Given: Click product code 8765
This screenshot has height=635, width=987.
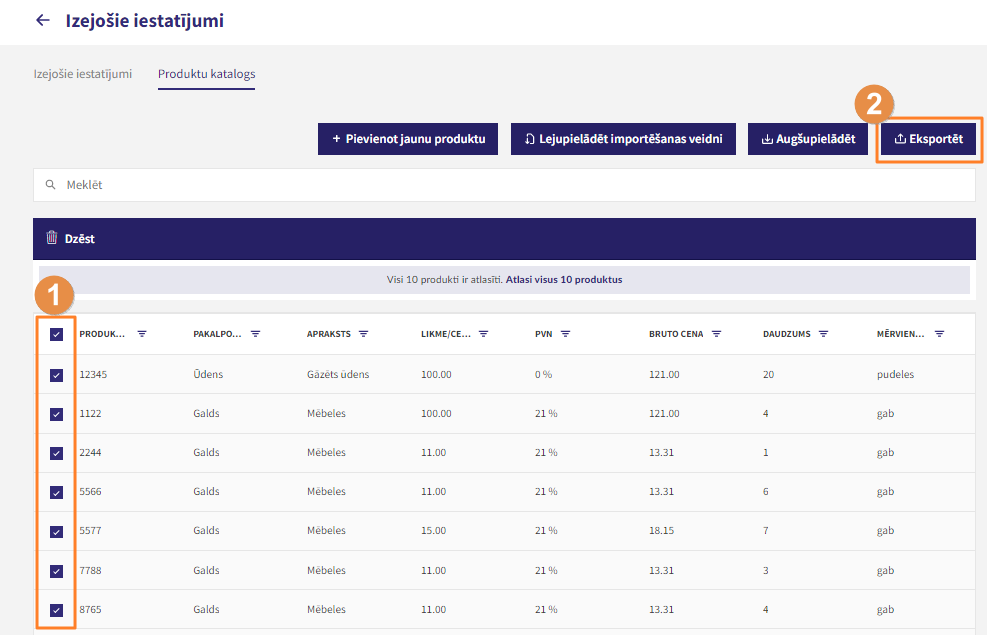Looking at the screenshot, I should click(90, 609).
